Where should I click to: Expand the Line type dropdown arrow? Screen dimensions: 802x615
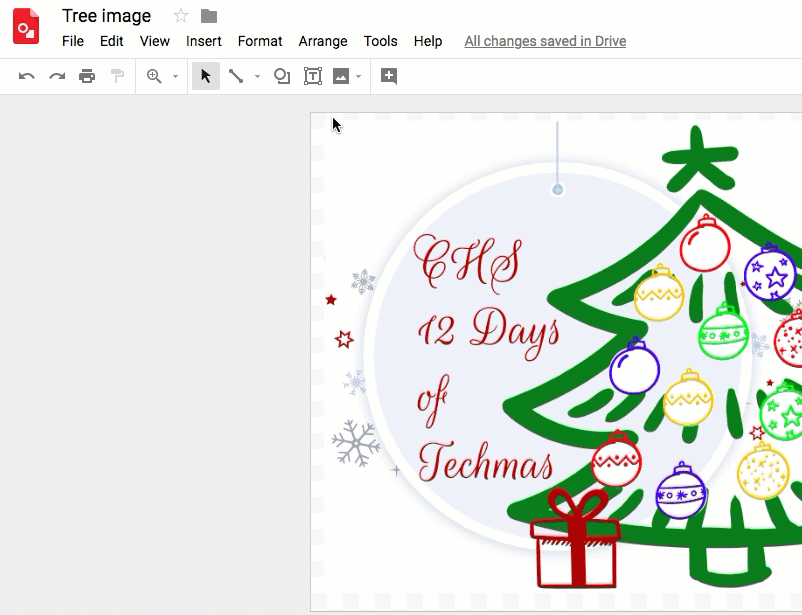257,77
